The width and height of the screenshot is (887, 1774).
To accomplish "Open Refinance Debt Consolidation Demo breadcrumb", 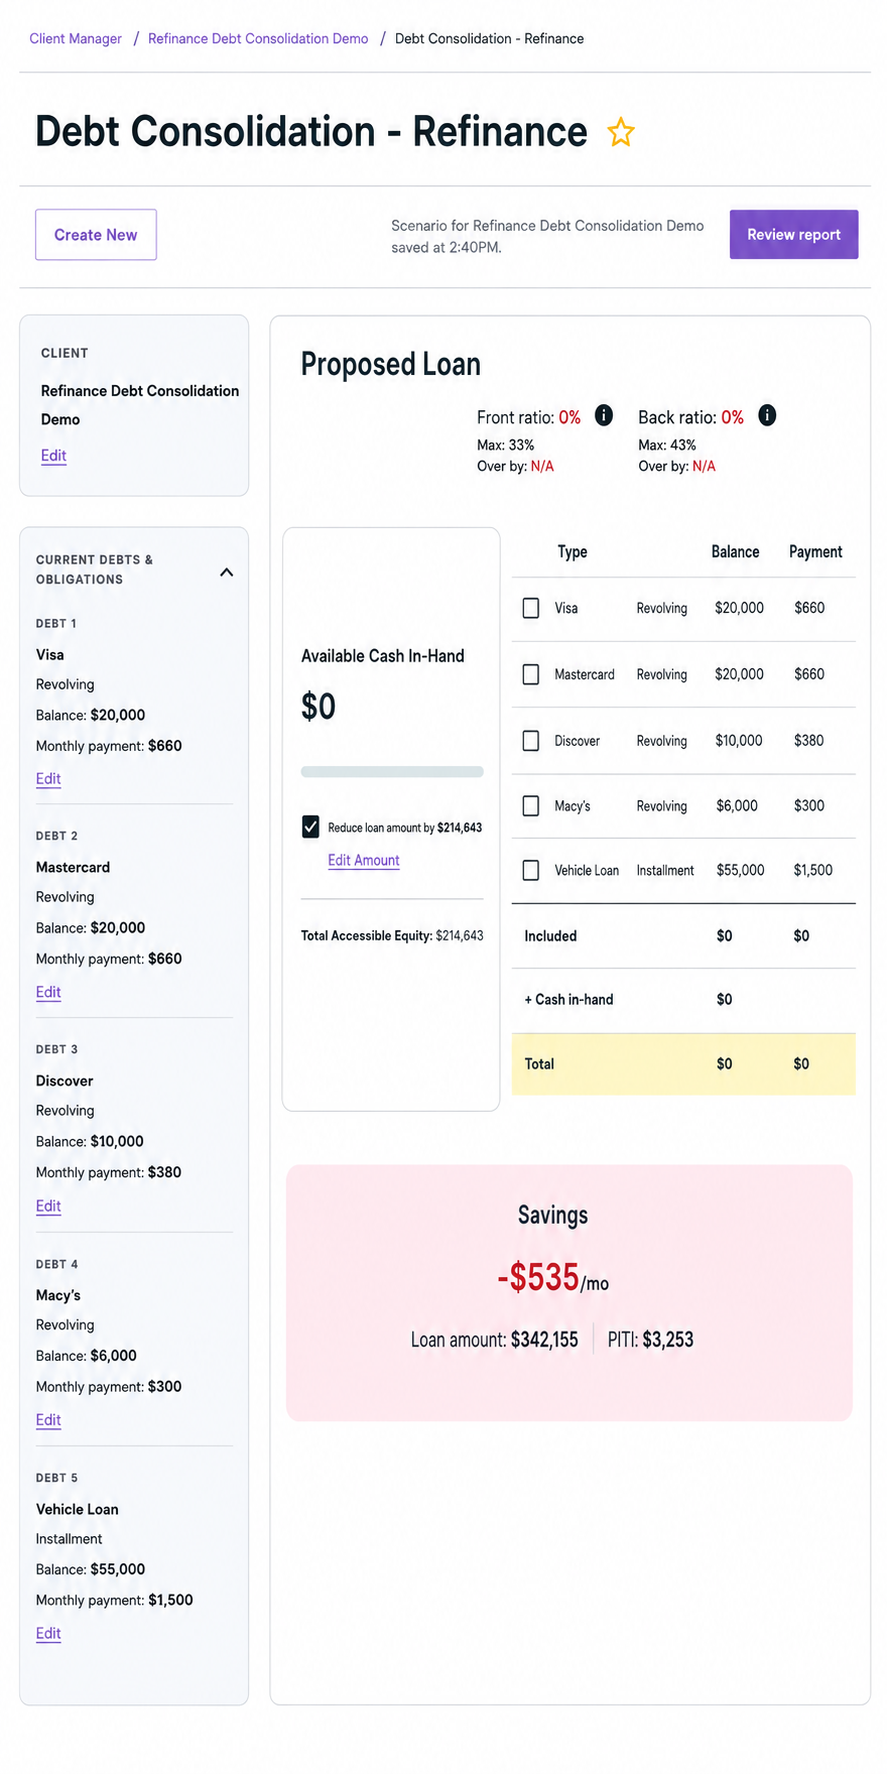I will click(x=258, y=39).
